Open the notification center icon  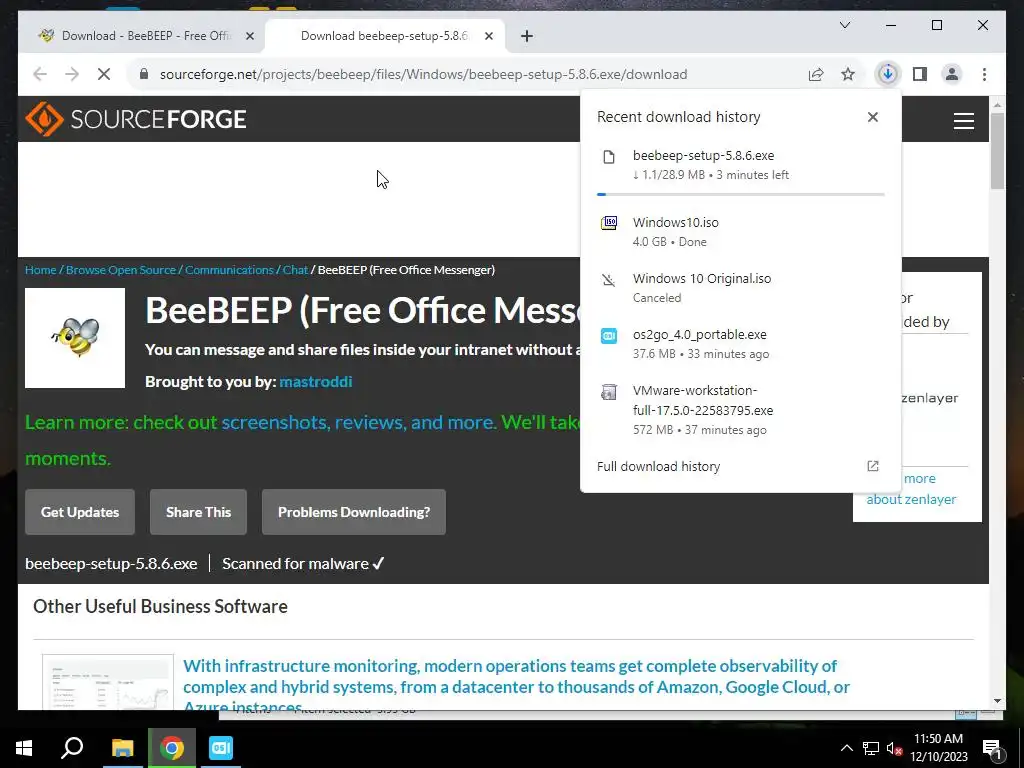coord(993,748)
